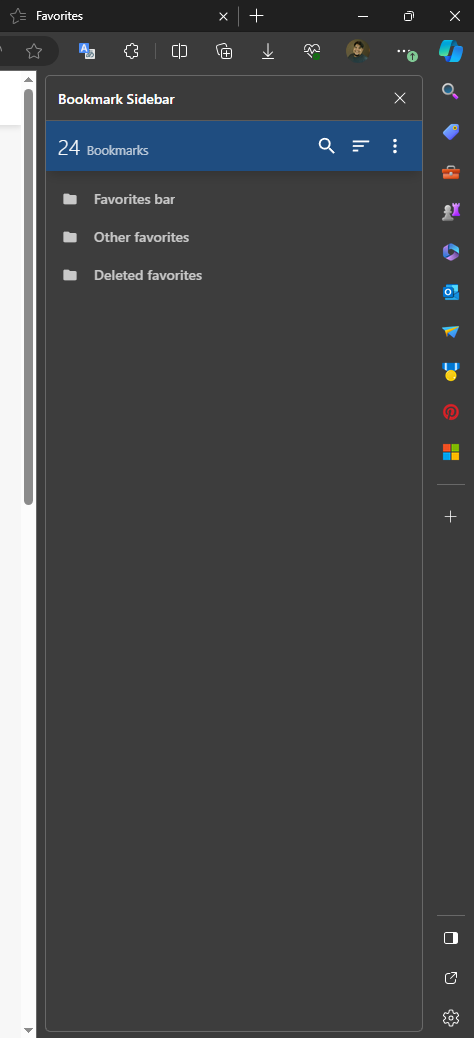Open Copilot from the toolbar
The image size is (474, 1038).
tap(451, 51)
